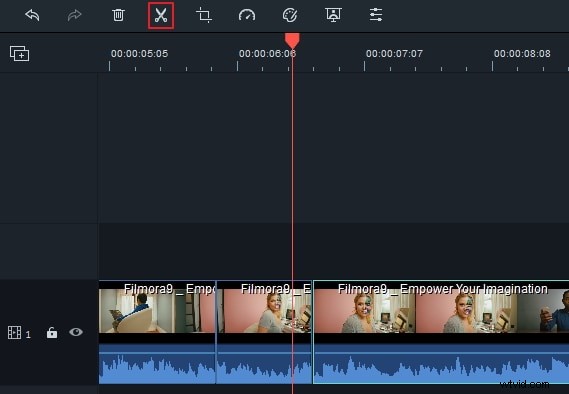Open the Edit adjustment sliders icon
This screenshot has width=569, height=394.
(376, 15)
